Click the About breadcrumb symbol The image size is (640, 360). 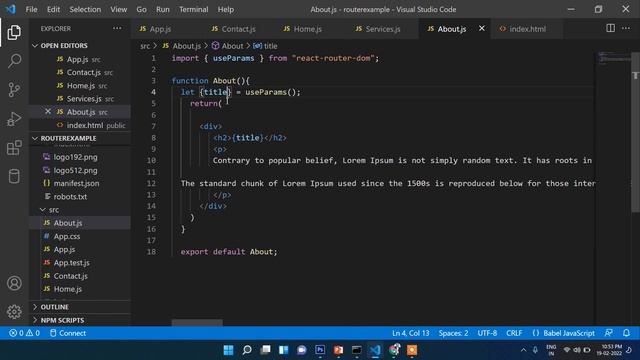pyautogui.click(x=227, y=46)
